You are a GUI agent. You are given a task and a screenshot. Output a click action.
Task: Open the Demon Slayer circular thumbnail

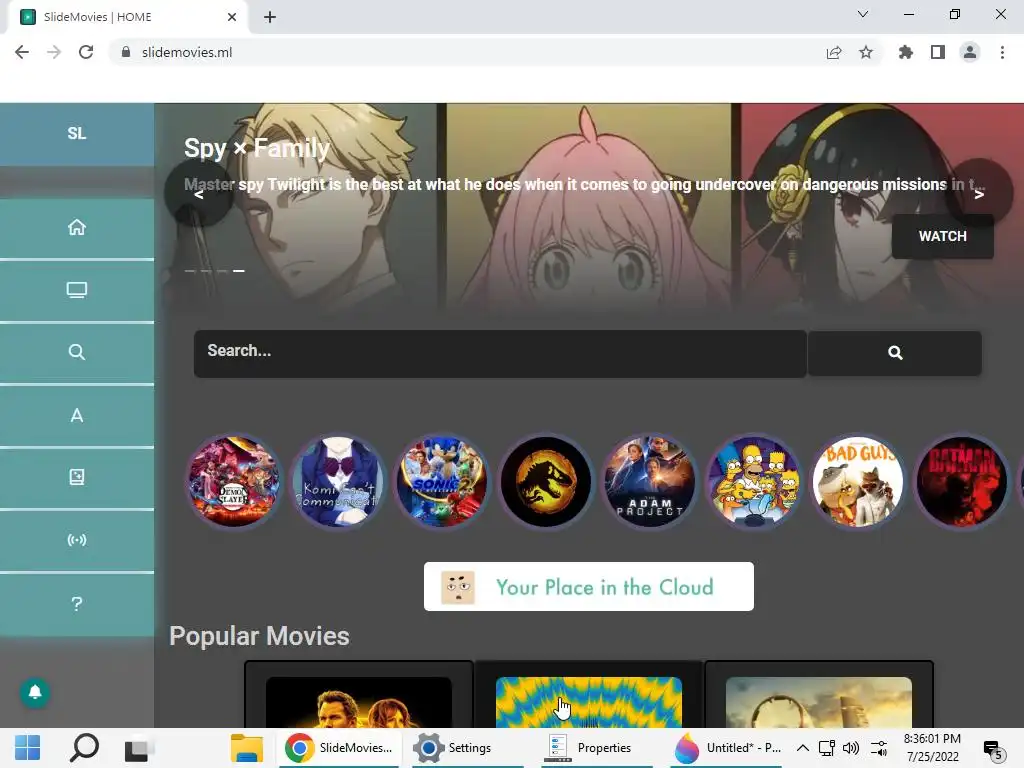pyautogui.click(x=233, y=482)
